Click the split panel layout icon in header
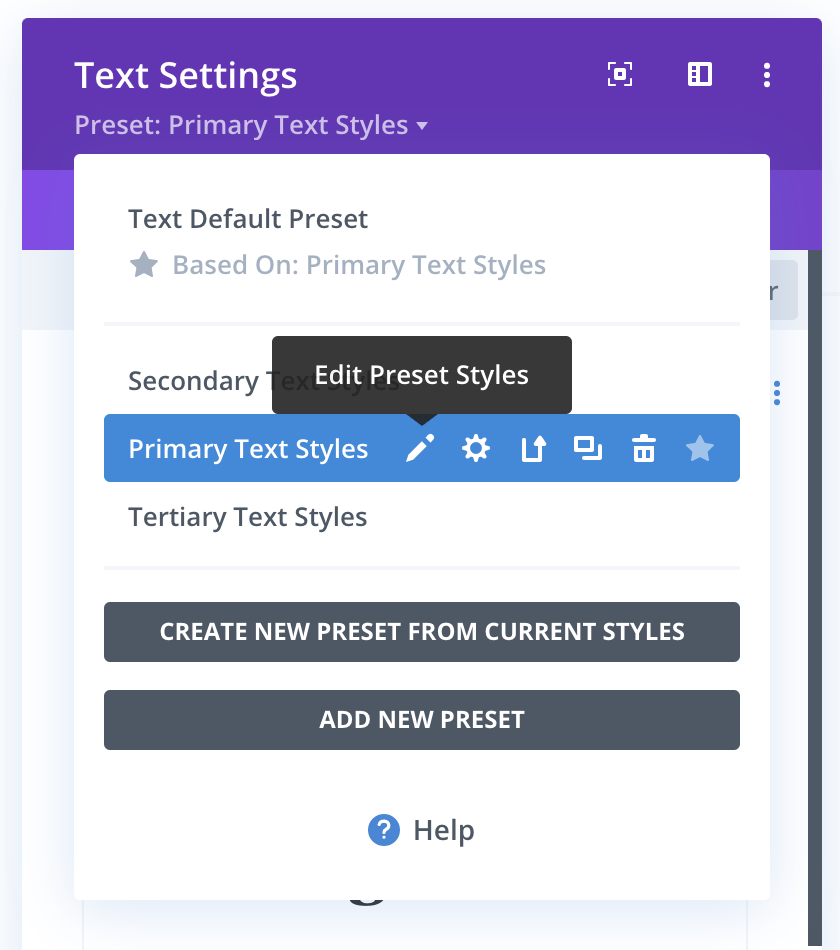Image resolution: width=840 pixels, height=950 pixels. tap(700, 75)
